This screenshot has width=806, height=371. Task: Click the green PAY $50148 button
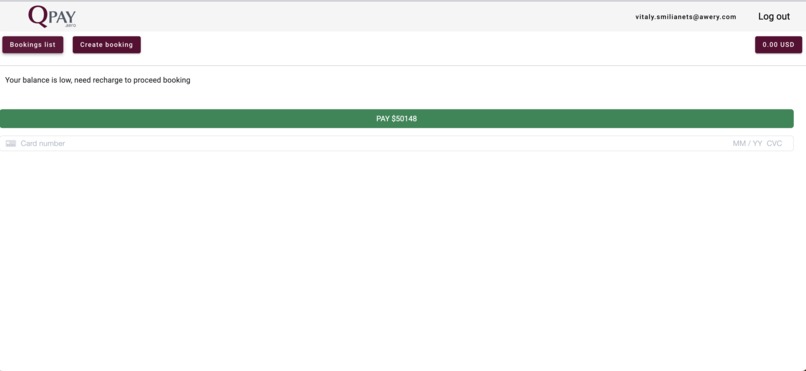click(397, 119)
